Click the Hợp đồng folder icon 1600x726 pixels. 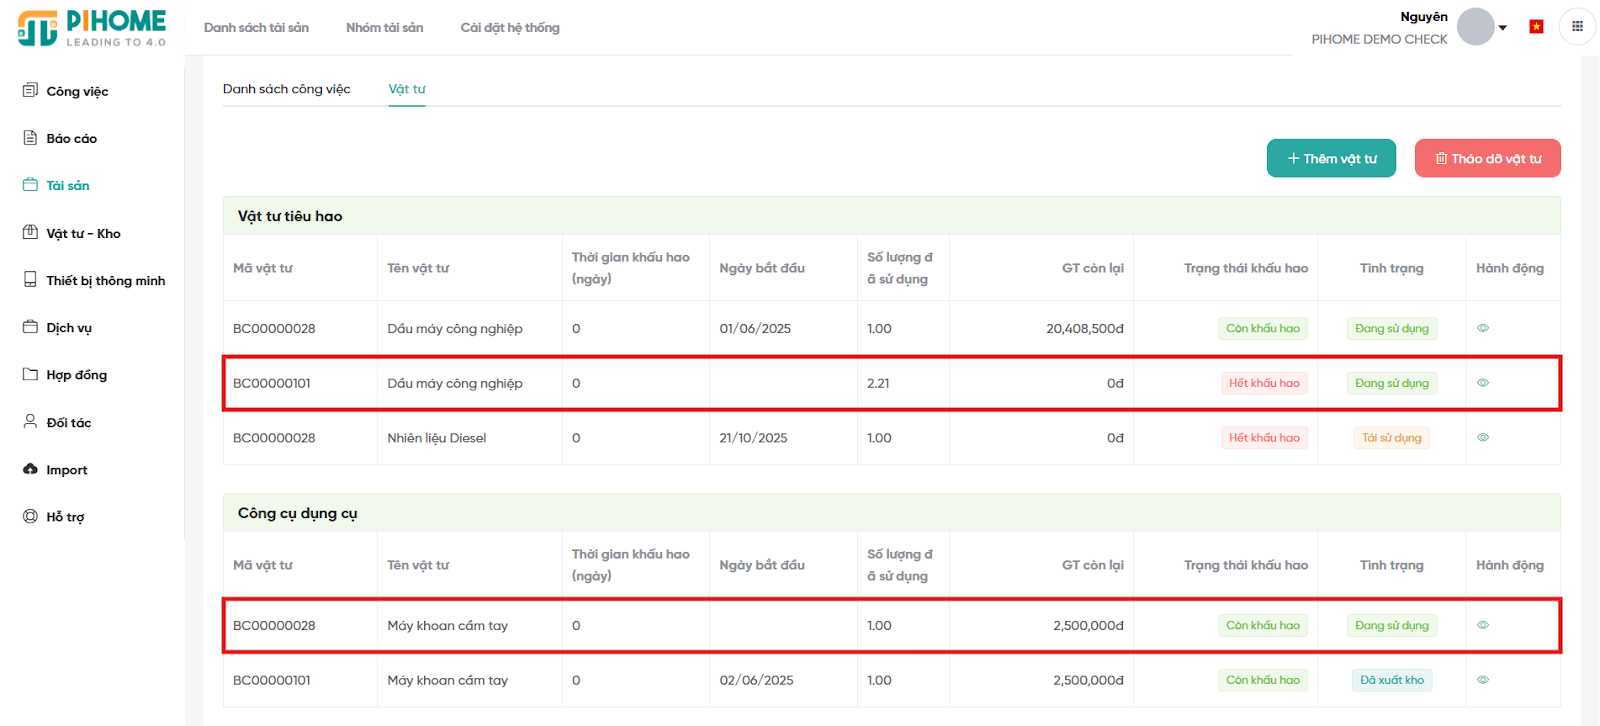click(x=30, y=375)
